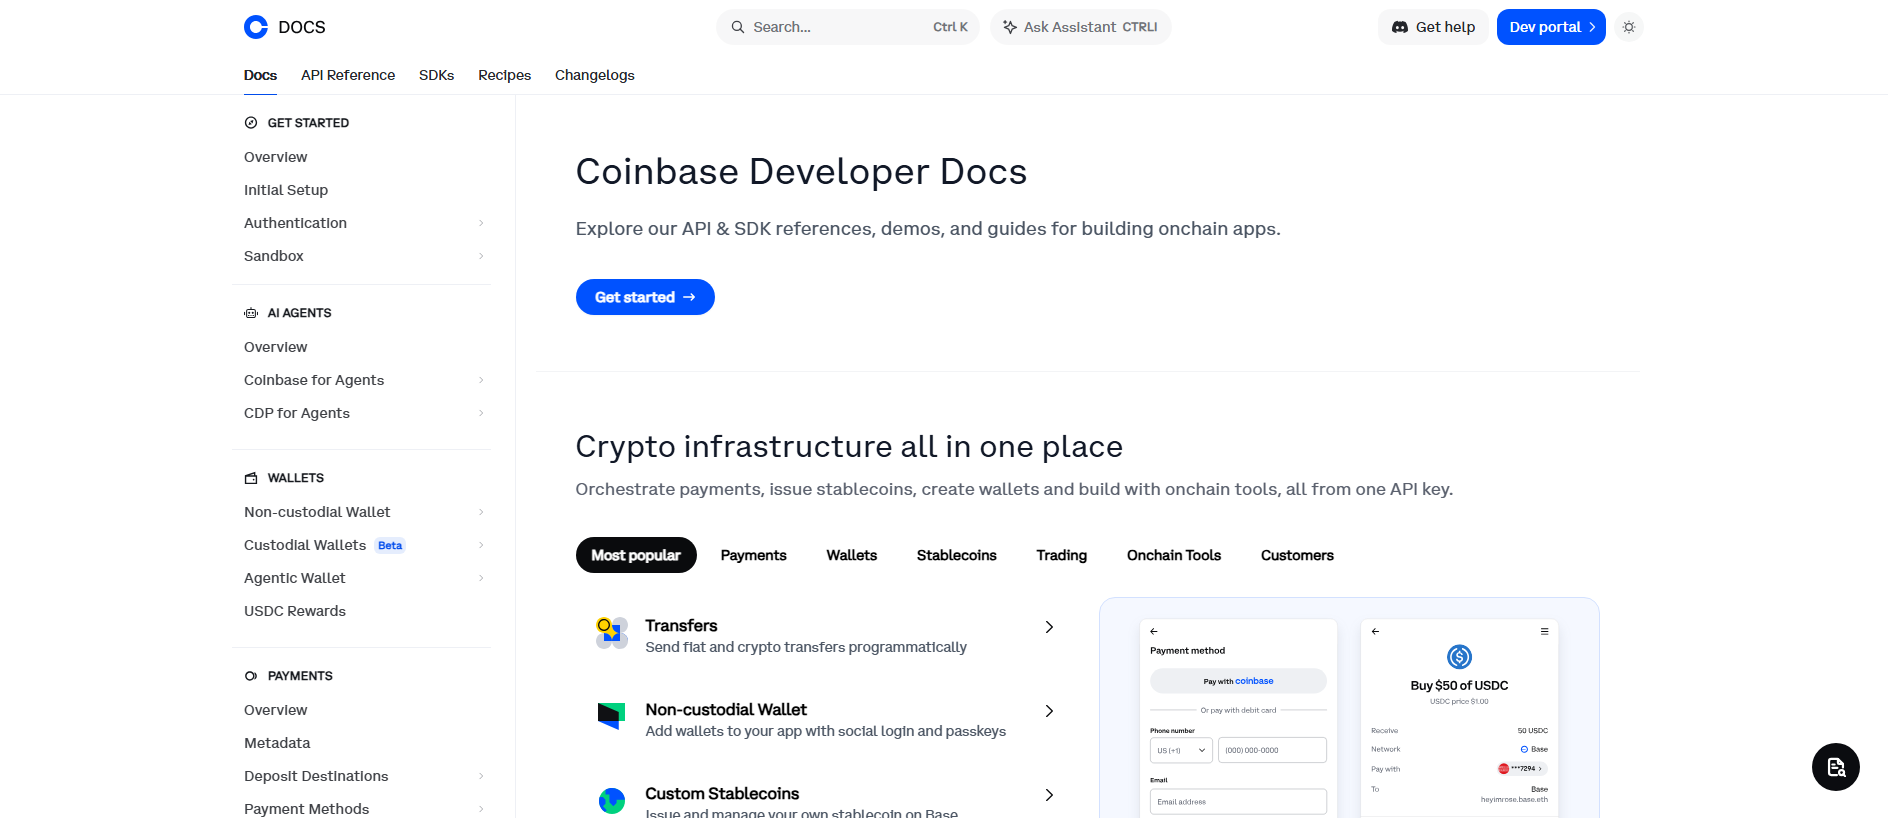Click the Transfers card title
1888x818 pixels.
681,625
